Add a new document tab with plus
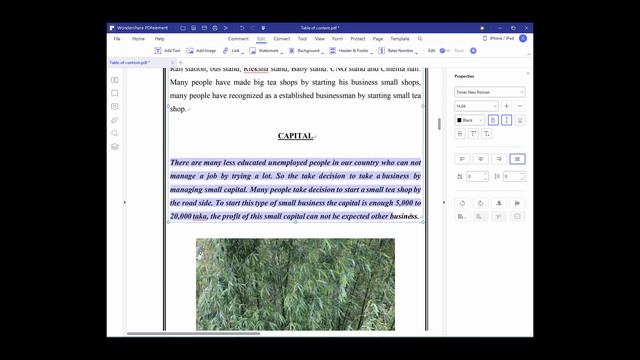 click(x=180, y=62)
